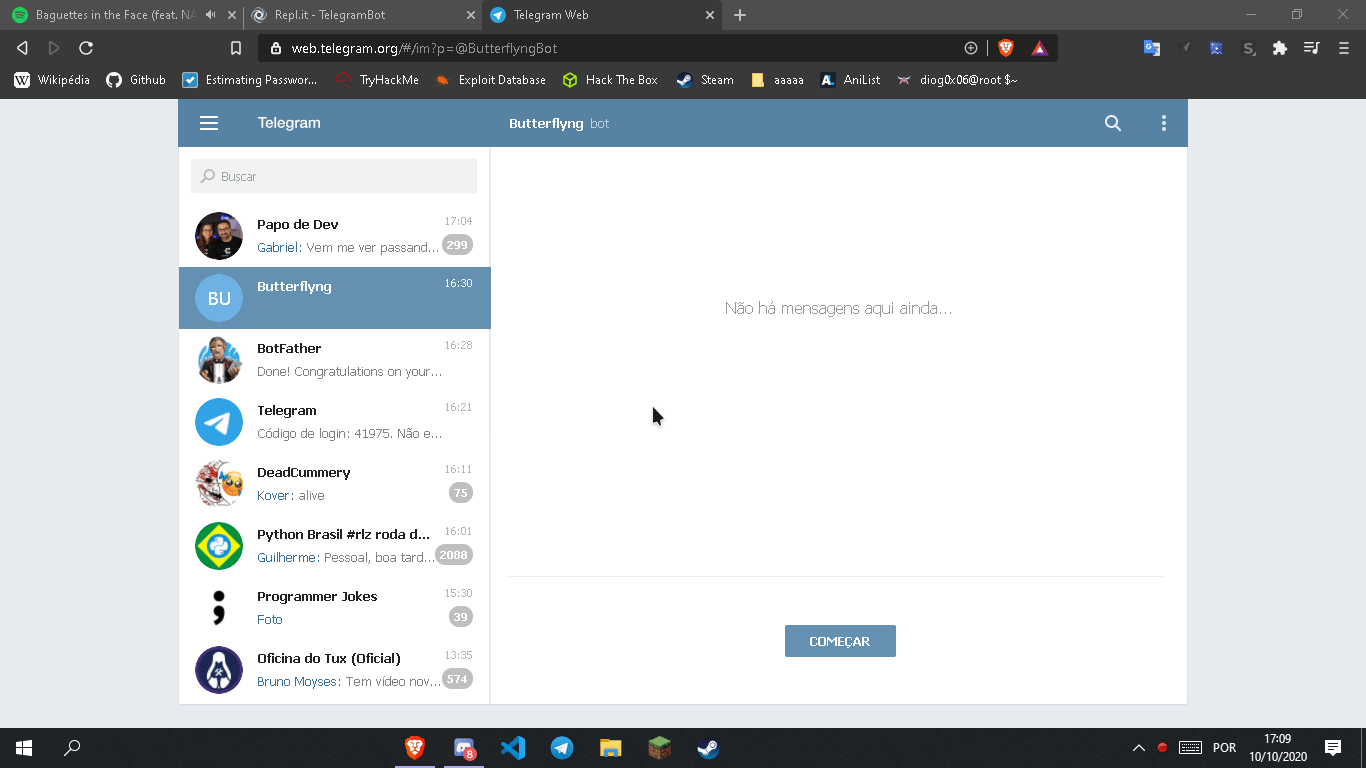Click the add-to-address-bar plus circle icon
This screenshot has width=1366, height=768.
970,48
